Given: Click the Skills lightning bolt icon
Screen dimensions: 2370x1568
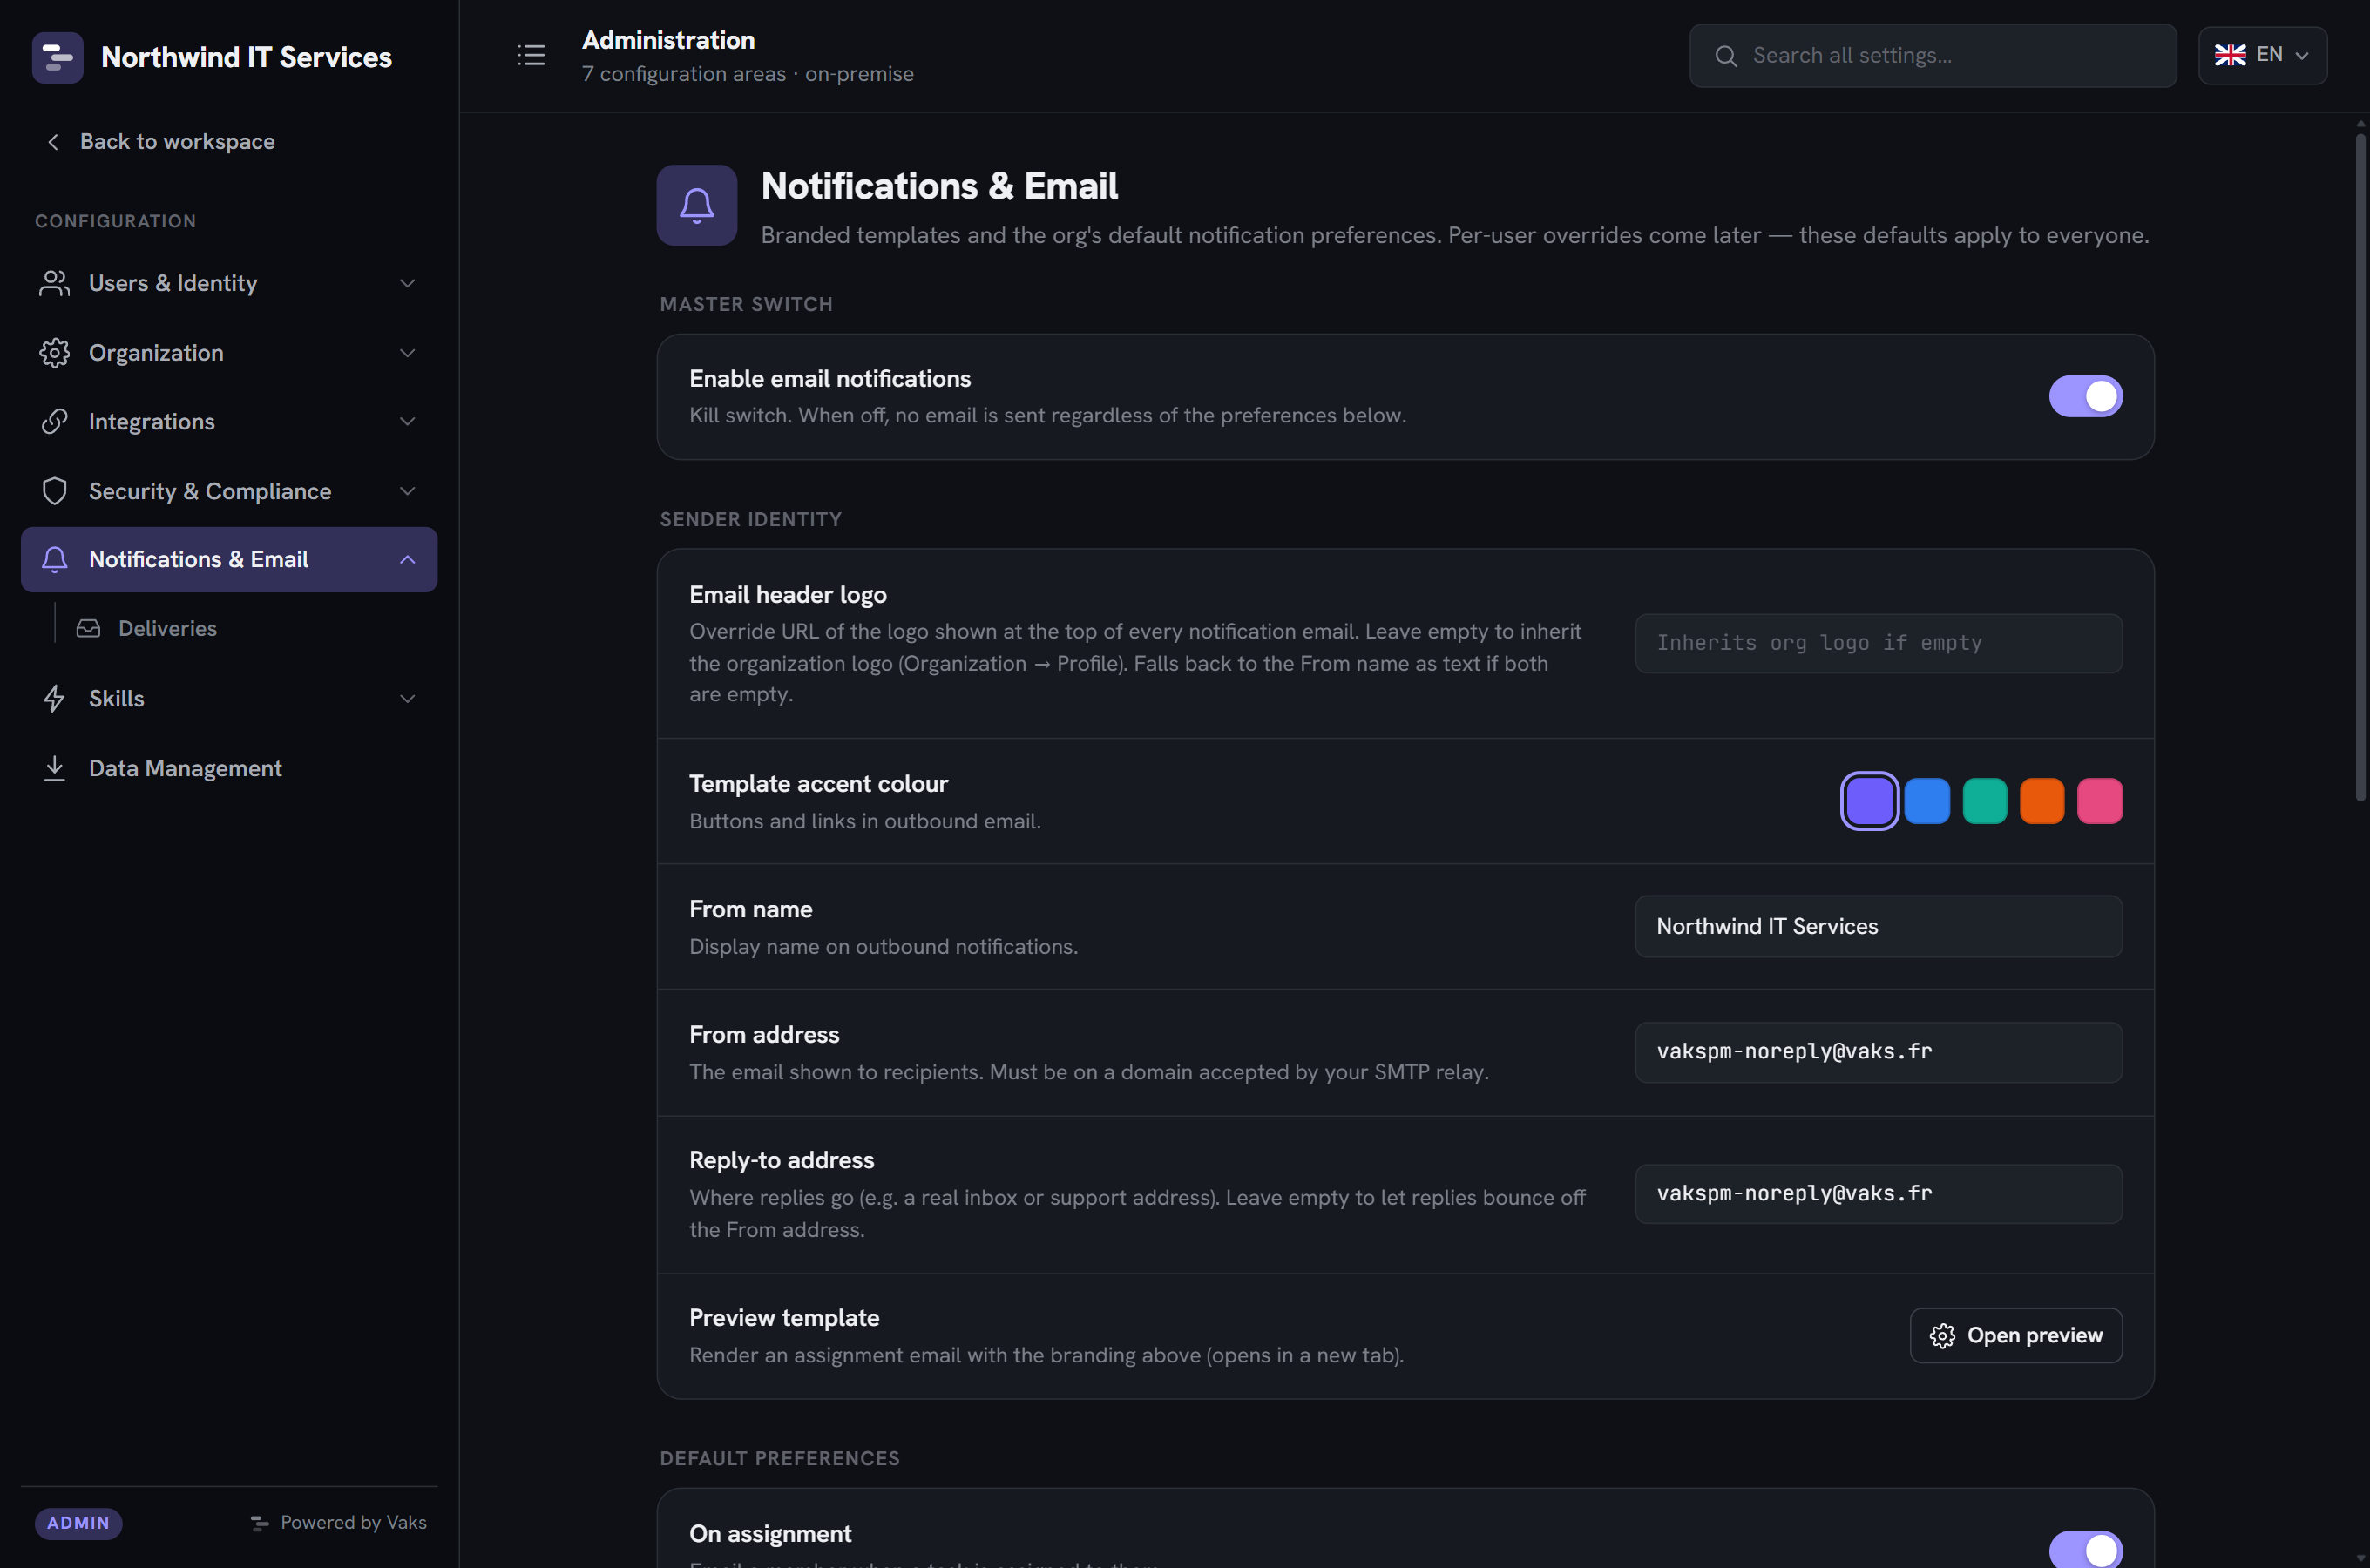Looking at the screenshot, I should pyautogui.click(x=55, y=699).
